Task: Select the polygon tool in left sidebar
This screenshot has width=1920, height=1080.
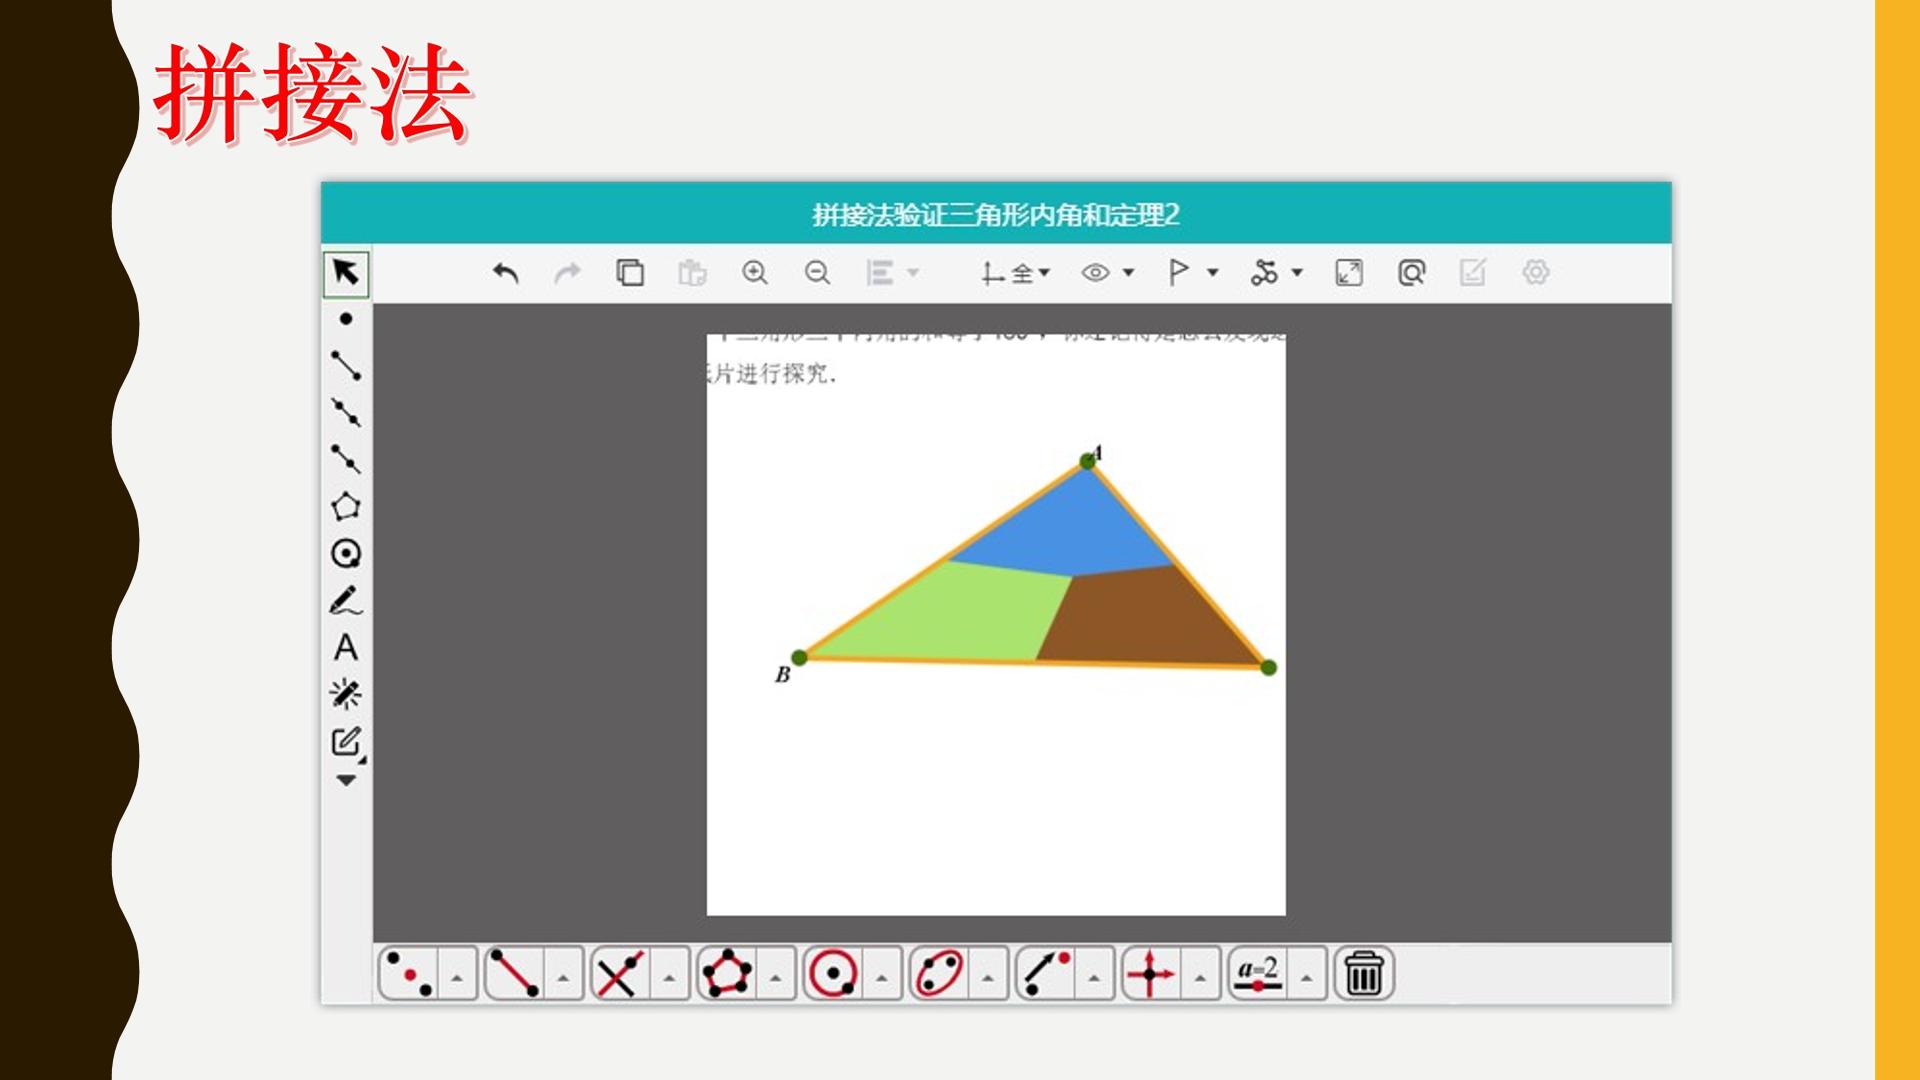Action: [346, 506]
